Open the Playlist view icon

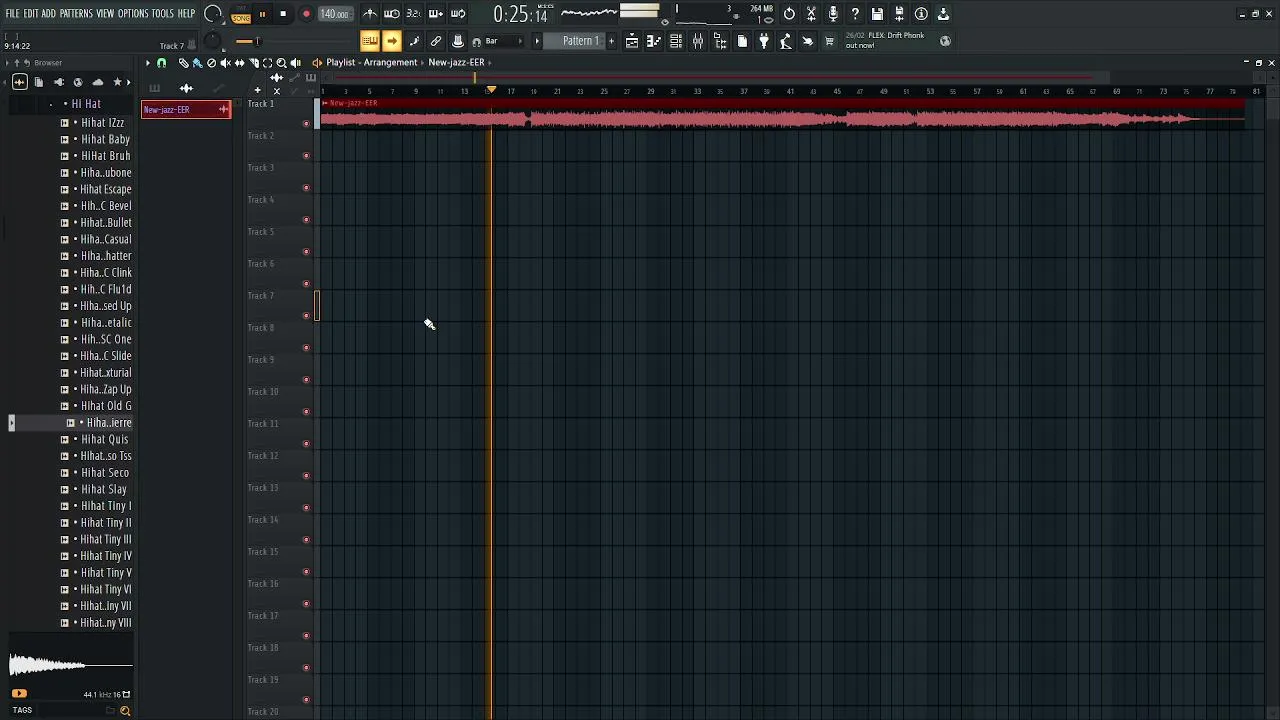pos(632,41)
